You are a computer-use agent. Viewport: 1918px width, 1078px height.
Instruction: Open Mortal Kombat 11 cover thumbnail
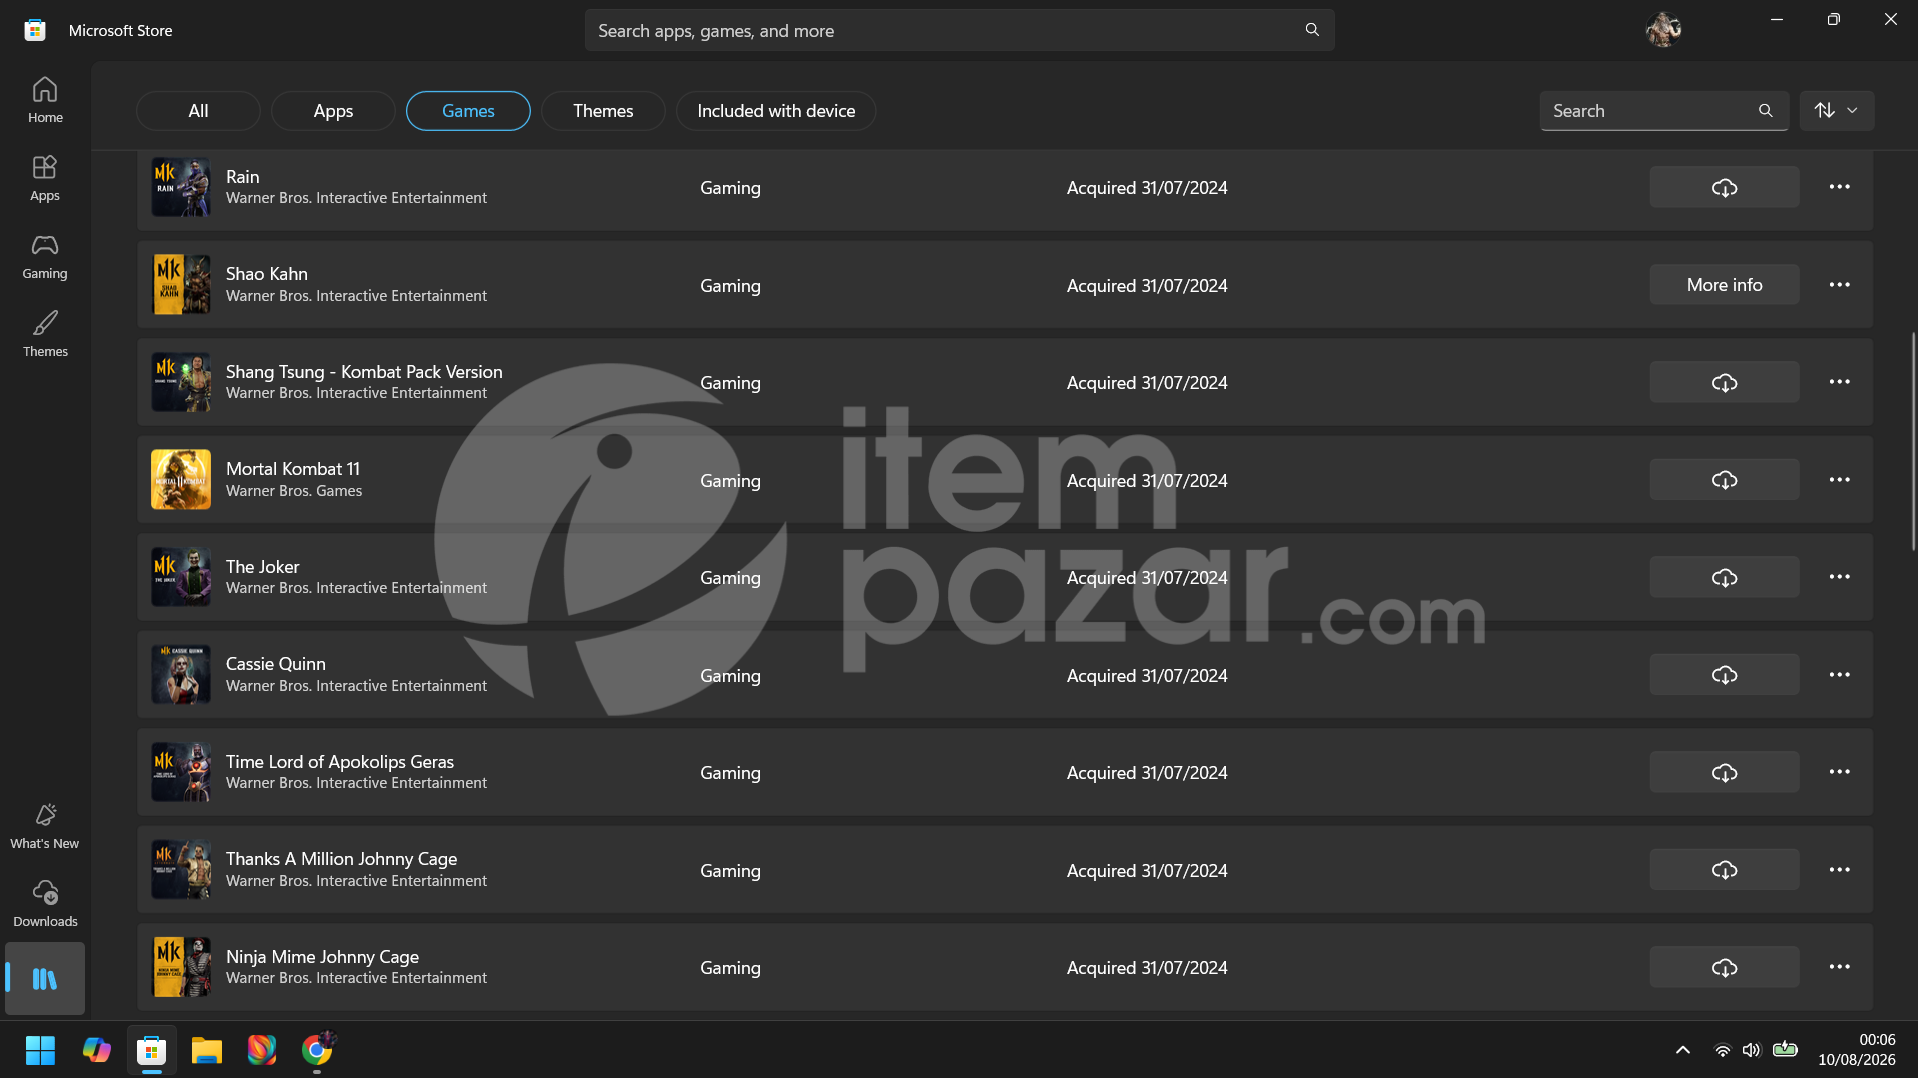181,480
